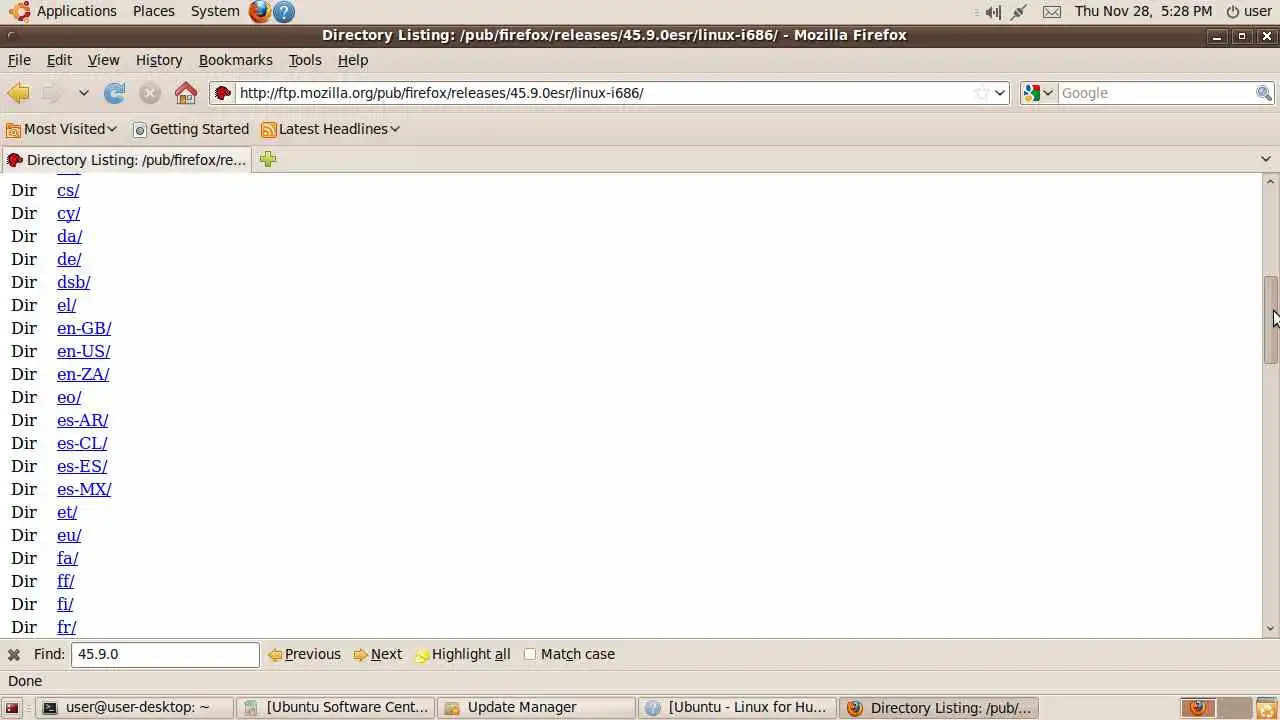The width and height of the screenshot is (1280, 720).
Task: Expand the Latest Headlines feed menu
Action: coord(330,129)
